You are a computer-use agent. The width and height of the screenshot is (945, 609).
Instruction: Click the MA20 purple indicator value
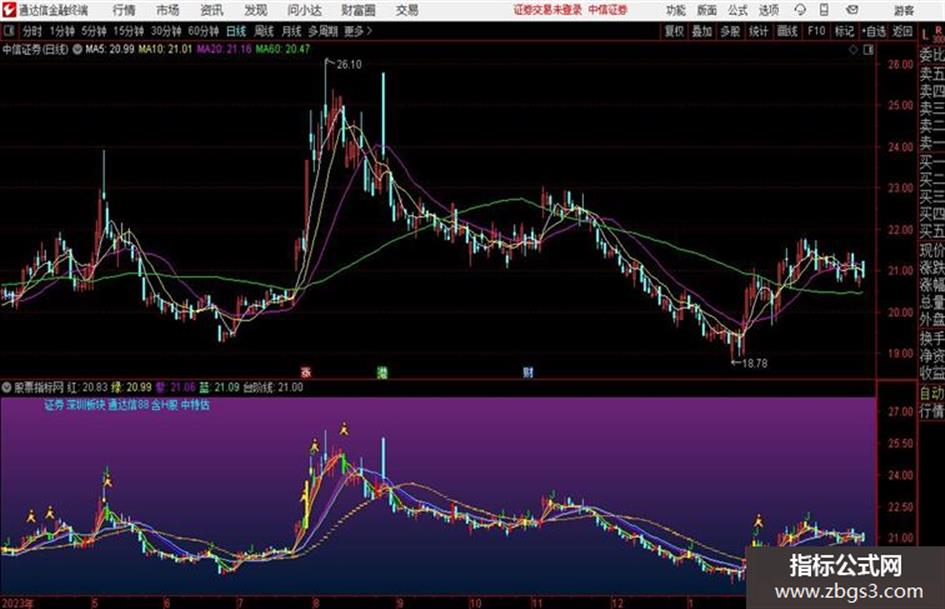tap(224, 49)
